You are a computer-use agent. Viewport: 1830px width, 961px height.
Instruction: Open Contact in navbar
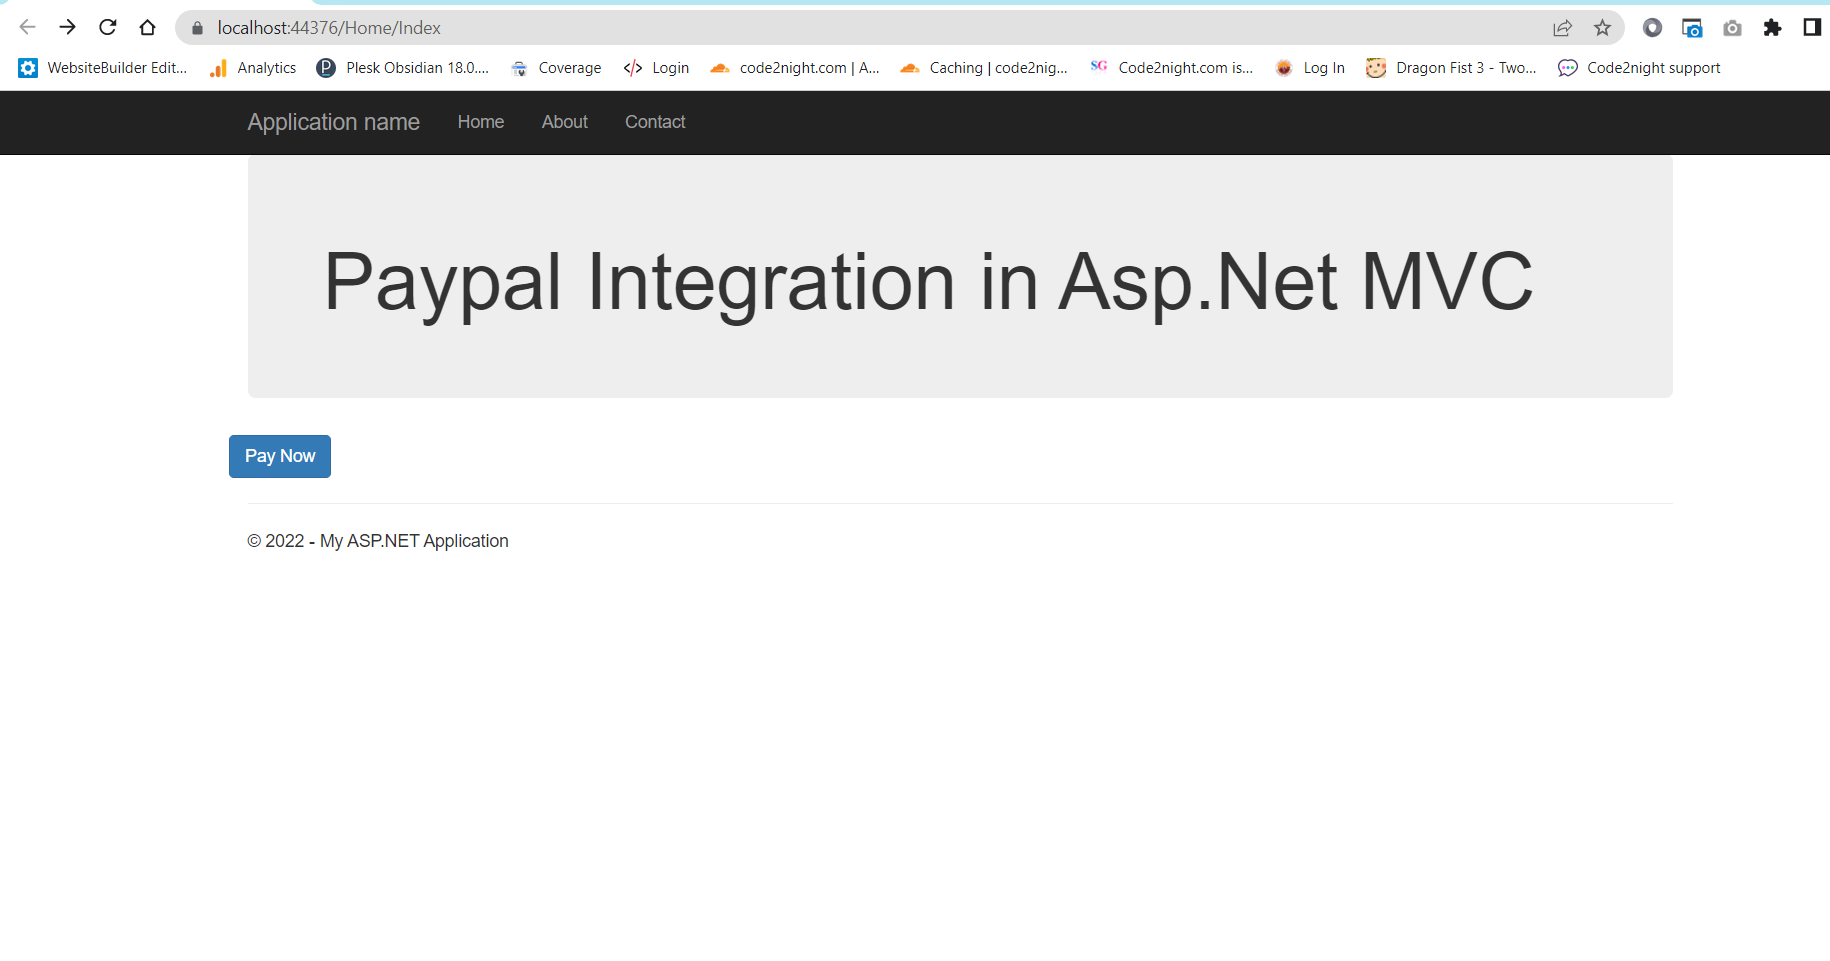(655, 122)
